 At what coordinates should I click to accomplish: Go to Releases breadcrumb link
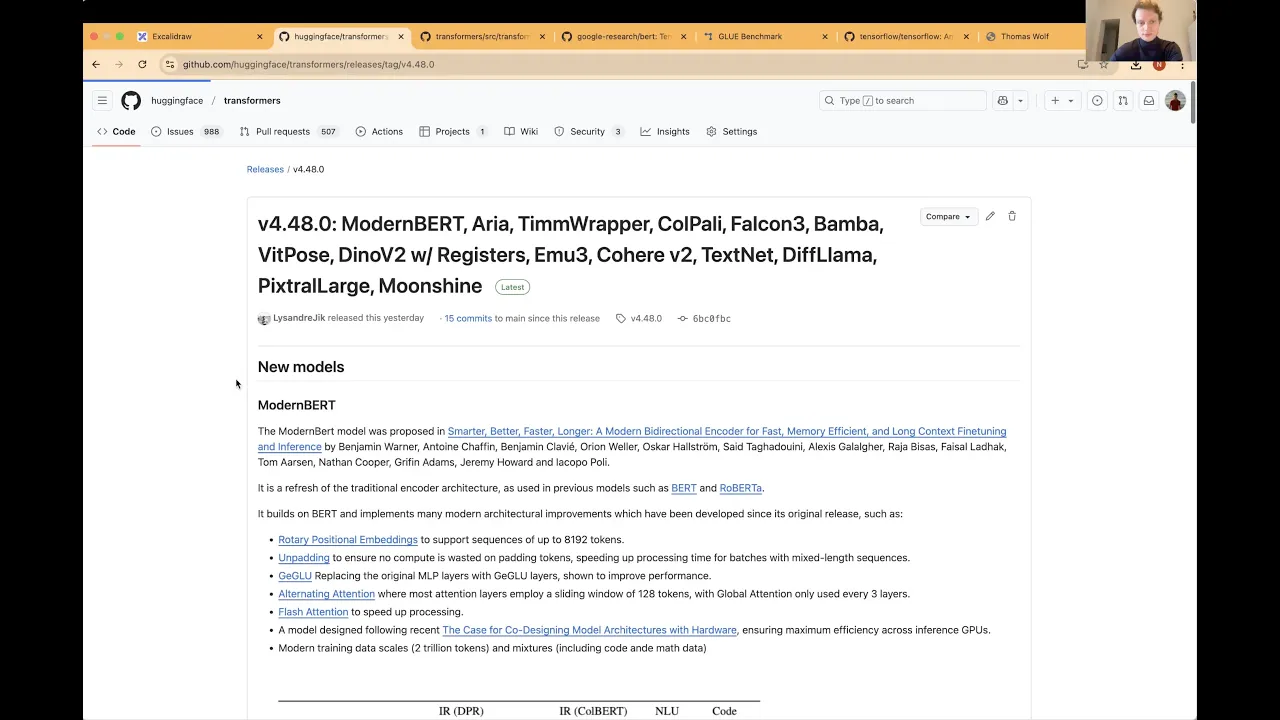265,169
